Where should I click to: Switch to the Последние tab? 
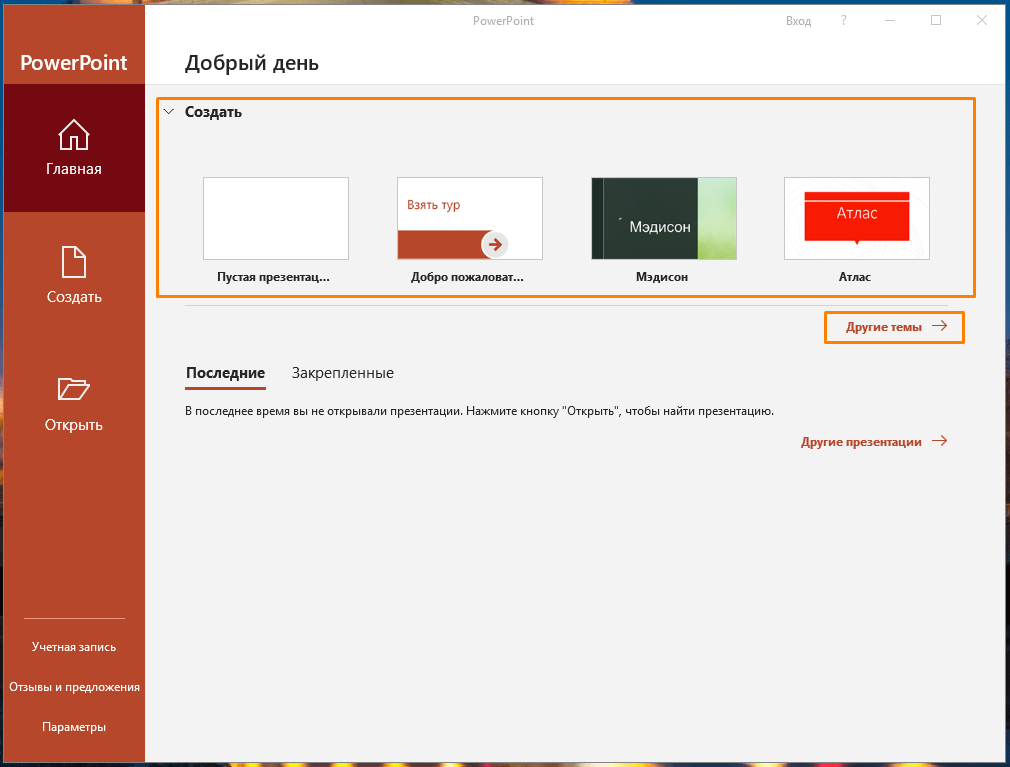point(225,373)
